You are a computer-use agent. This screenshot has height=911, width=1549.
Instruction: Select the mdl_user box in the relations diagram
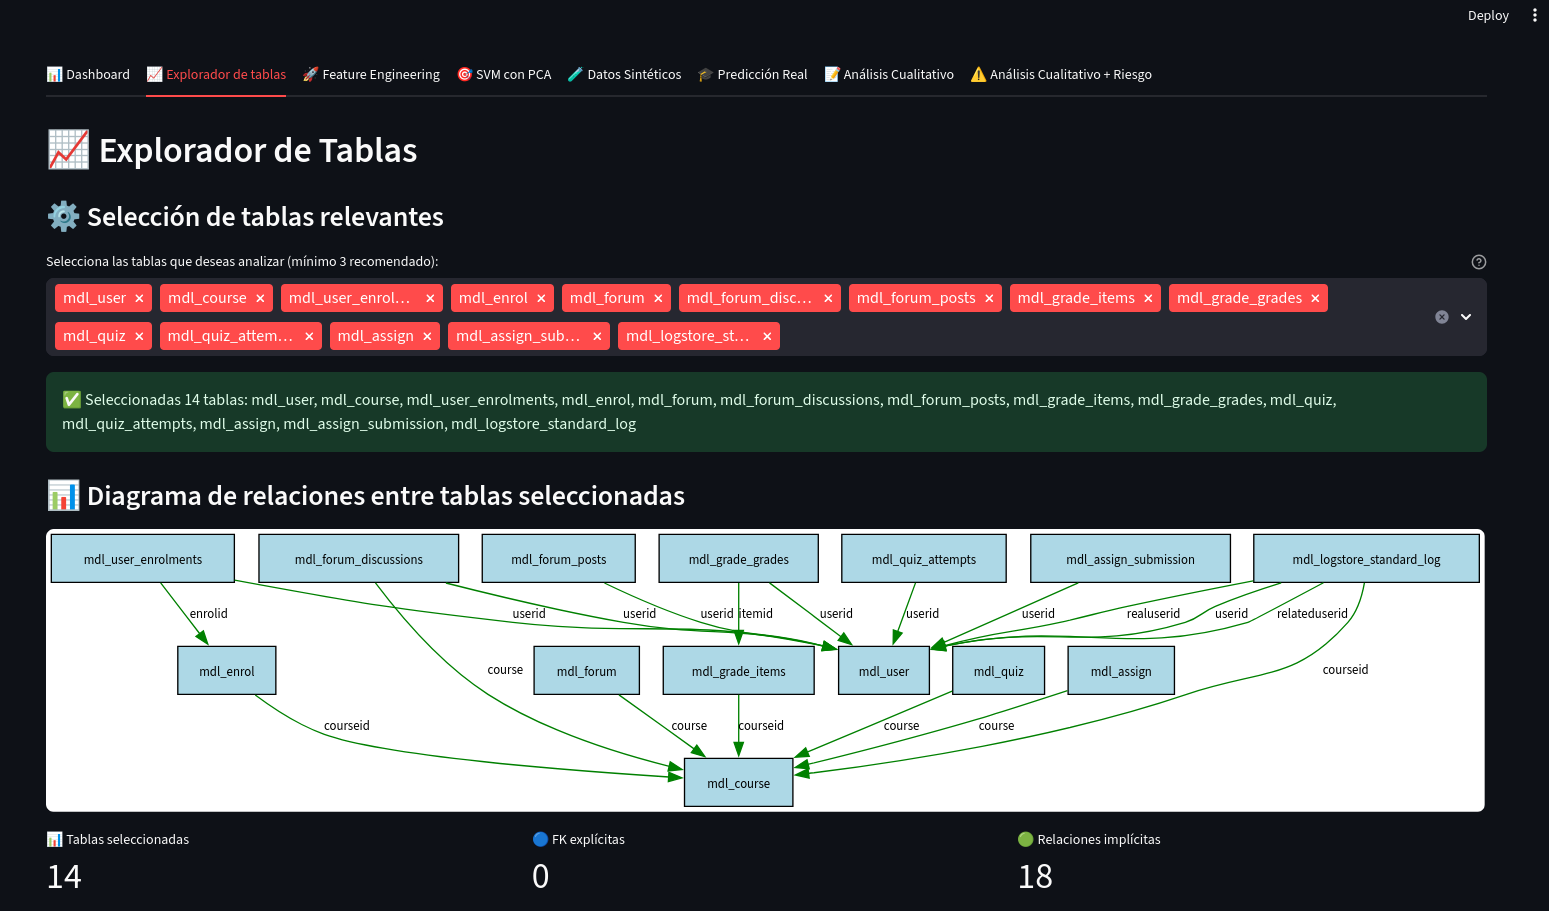click(884, 670)
